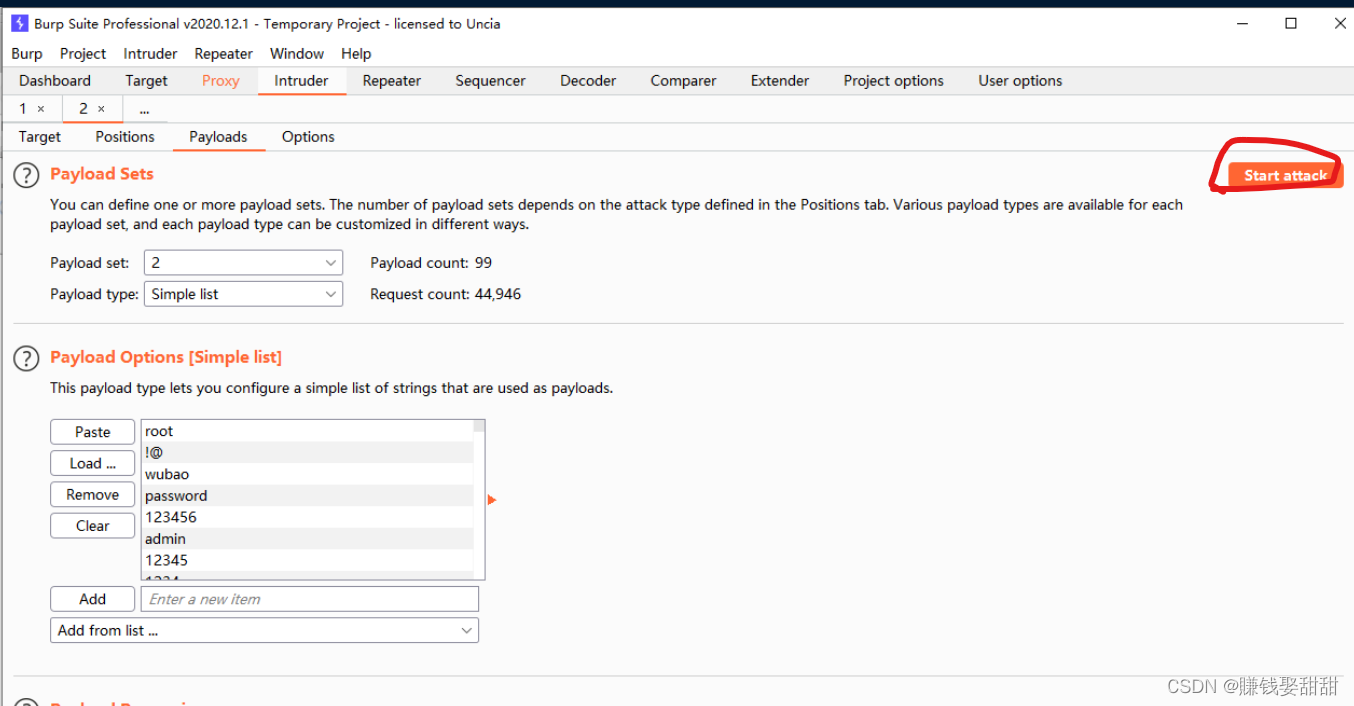Click the Payload Options help question icon
The image size is (1354, 706).
click(x=26, y=358)
